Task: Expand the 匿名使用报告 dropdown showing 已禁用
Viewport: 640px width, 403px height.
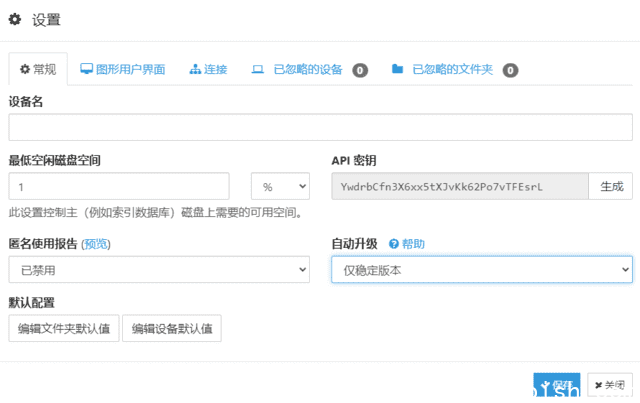Action: point(159,270)
